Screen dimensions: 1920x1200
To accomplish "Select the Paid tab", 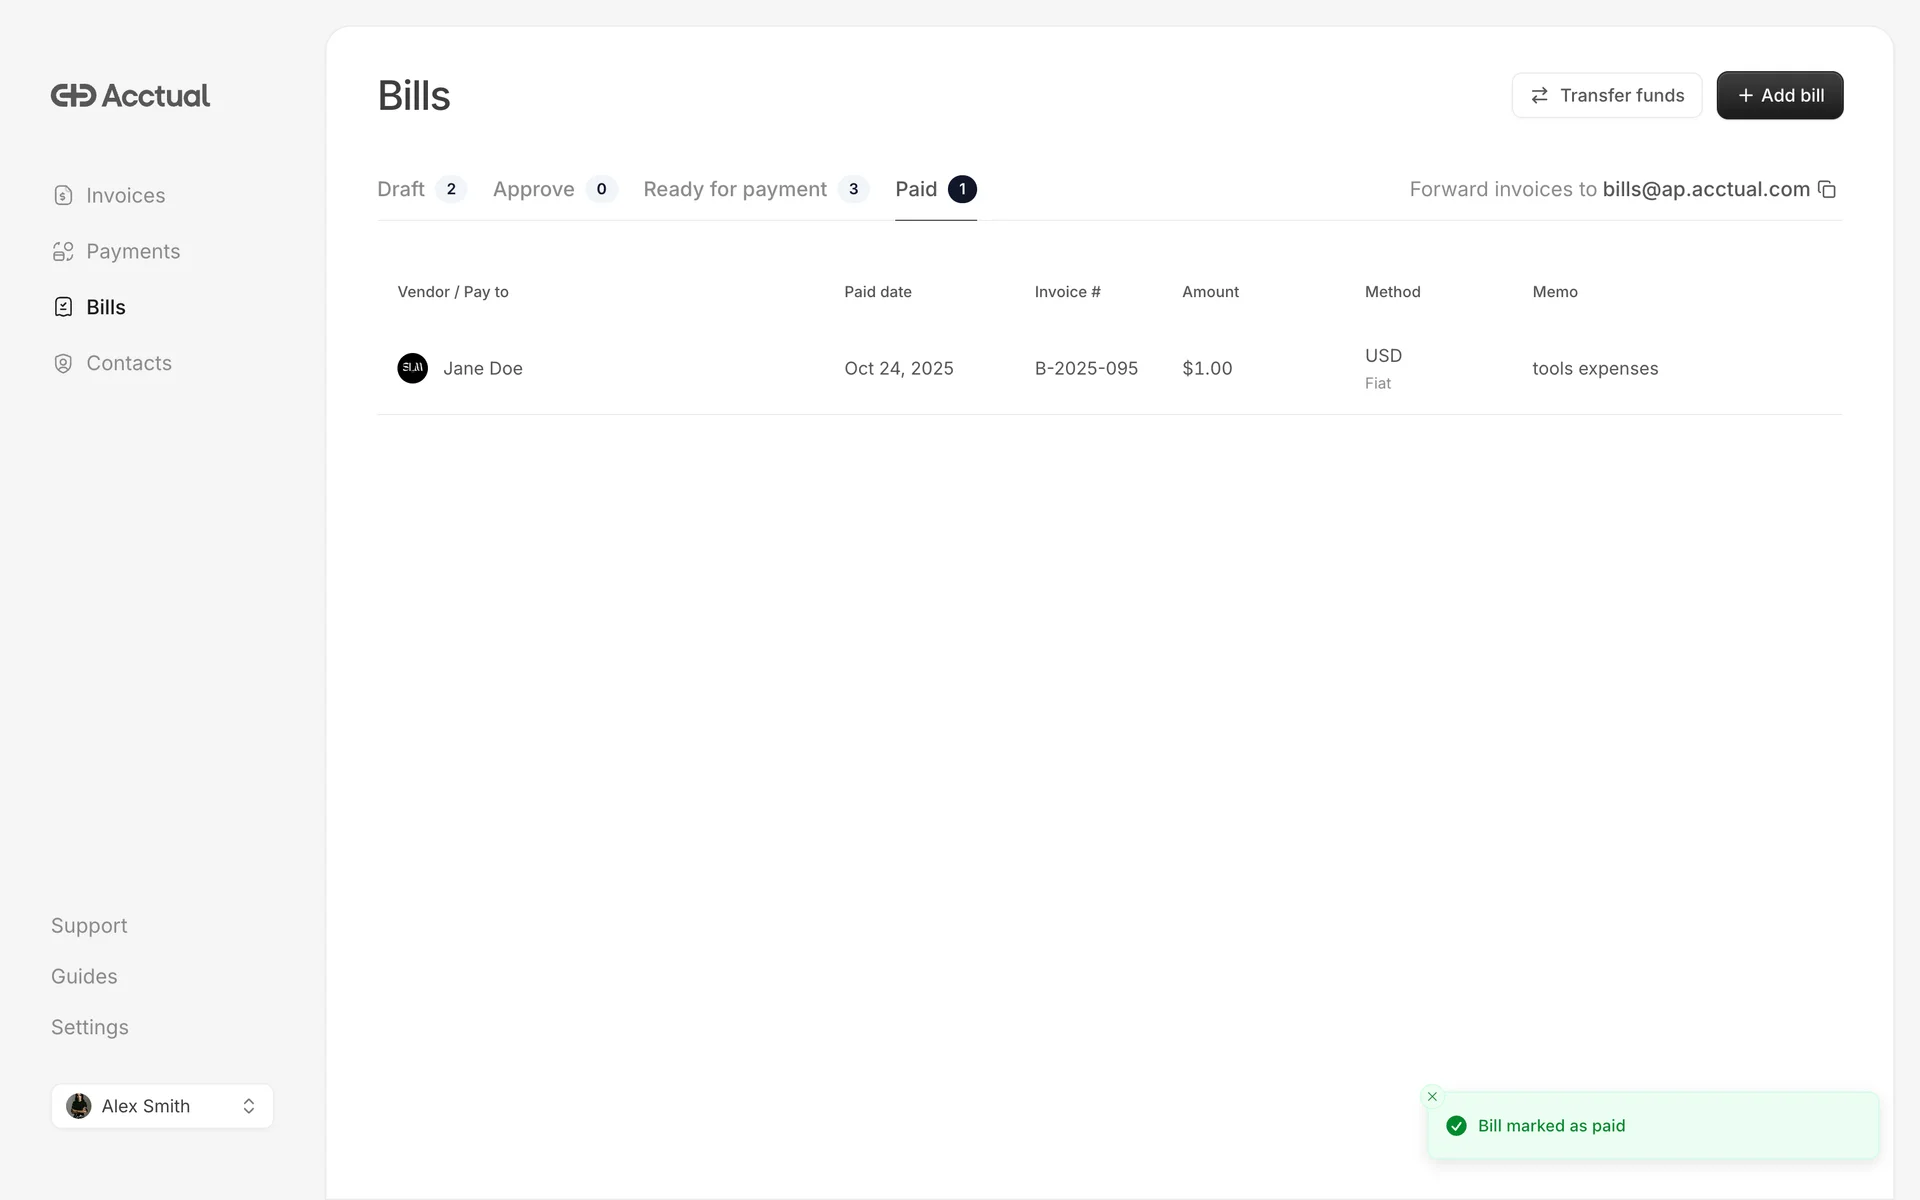I will pyautogui.click(x=916, y=189).
